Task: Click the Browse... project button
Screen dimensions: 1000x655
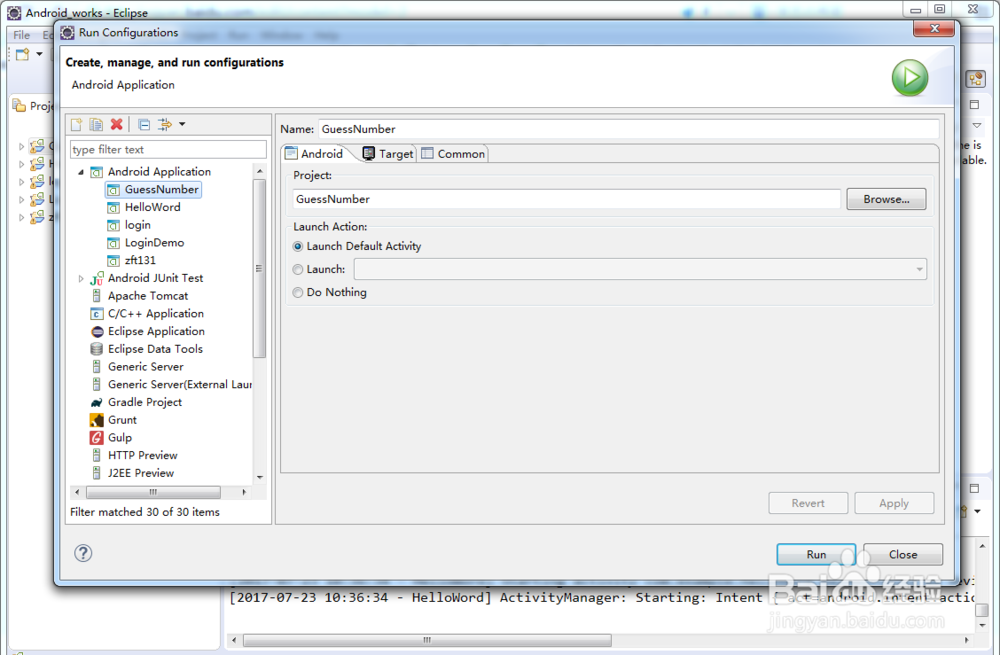Action: click(886, 199)
